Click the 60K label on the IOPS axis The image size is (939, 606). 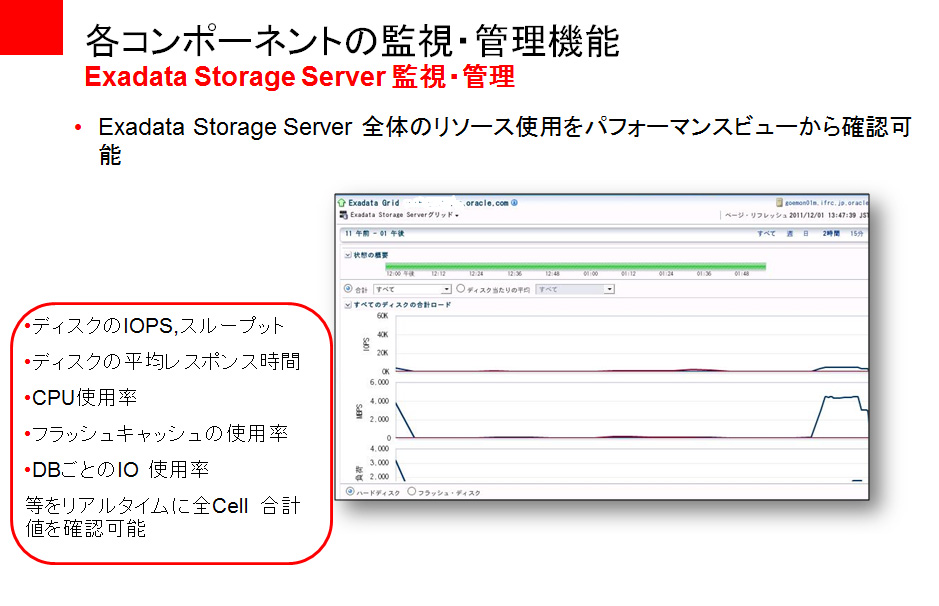point(383,316)
